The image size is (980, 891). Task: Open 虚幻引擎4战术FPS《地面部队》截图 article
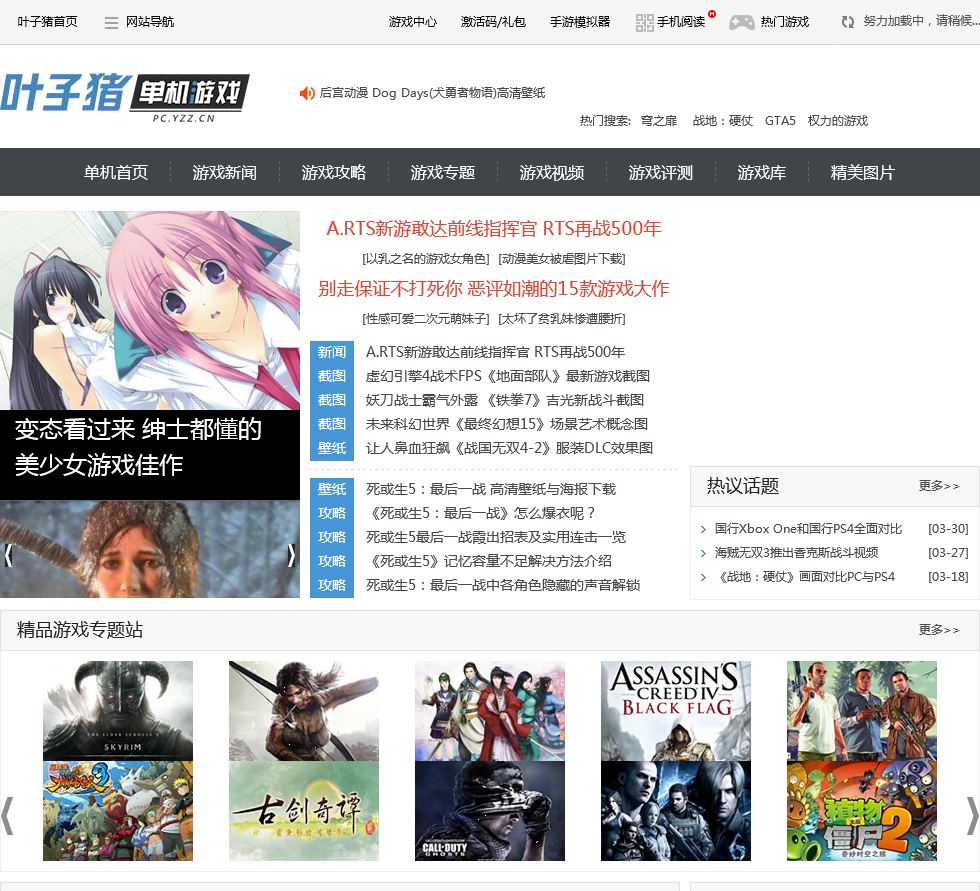(x=508, y=376)
